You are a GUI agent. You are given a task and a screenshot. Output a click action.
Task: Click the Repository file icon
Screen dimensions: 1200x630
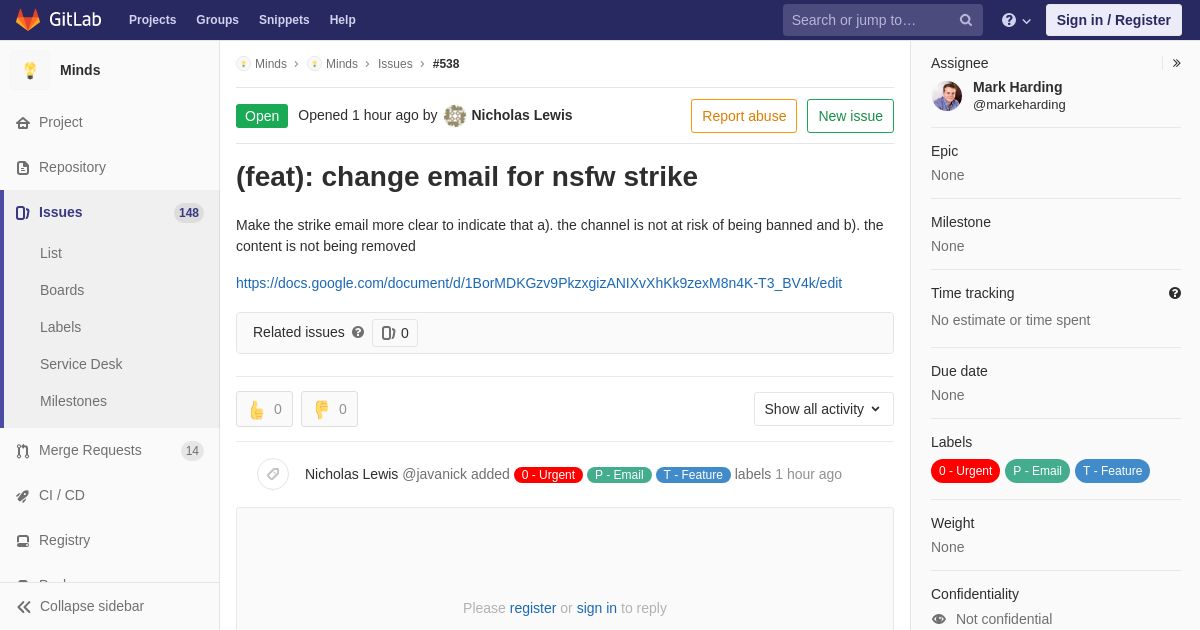(23, 168)
